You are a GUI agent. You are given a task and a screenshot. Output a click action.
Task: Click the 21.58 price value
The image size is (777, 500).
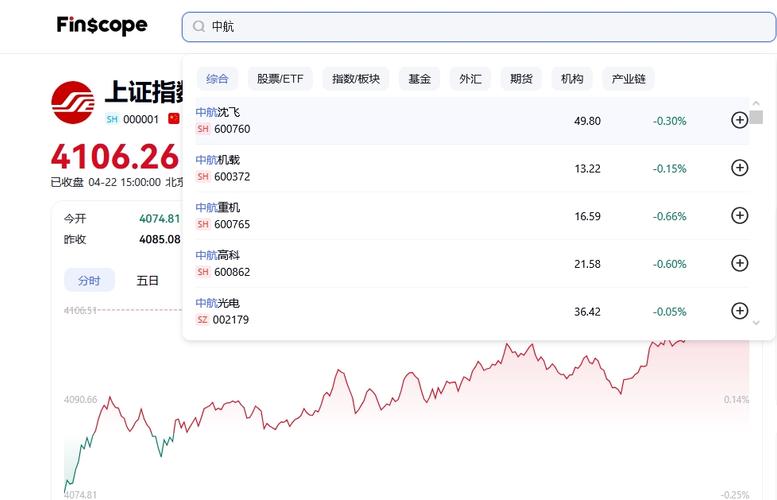pos(587,264)
